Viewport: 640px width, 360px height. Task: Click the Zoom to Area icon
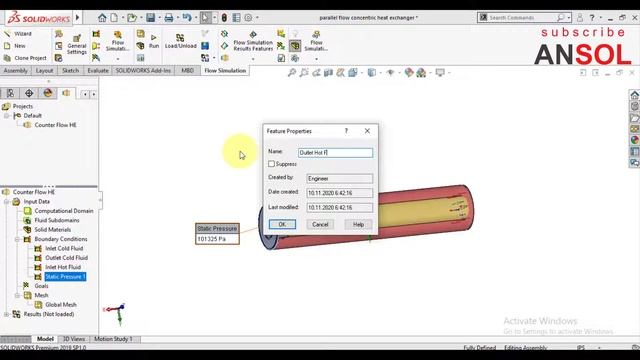click(x=304, y=73)
